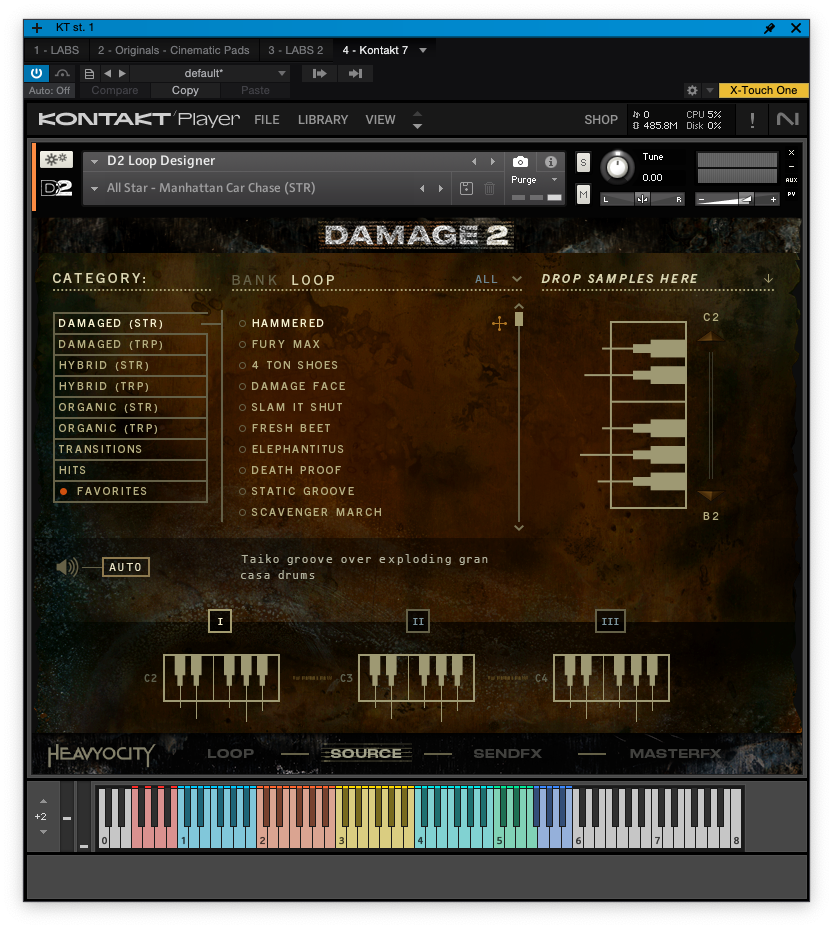Select the FURY MAX loop
Viewport: 833px width, 929px height.
[286, 344]
